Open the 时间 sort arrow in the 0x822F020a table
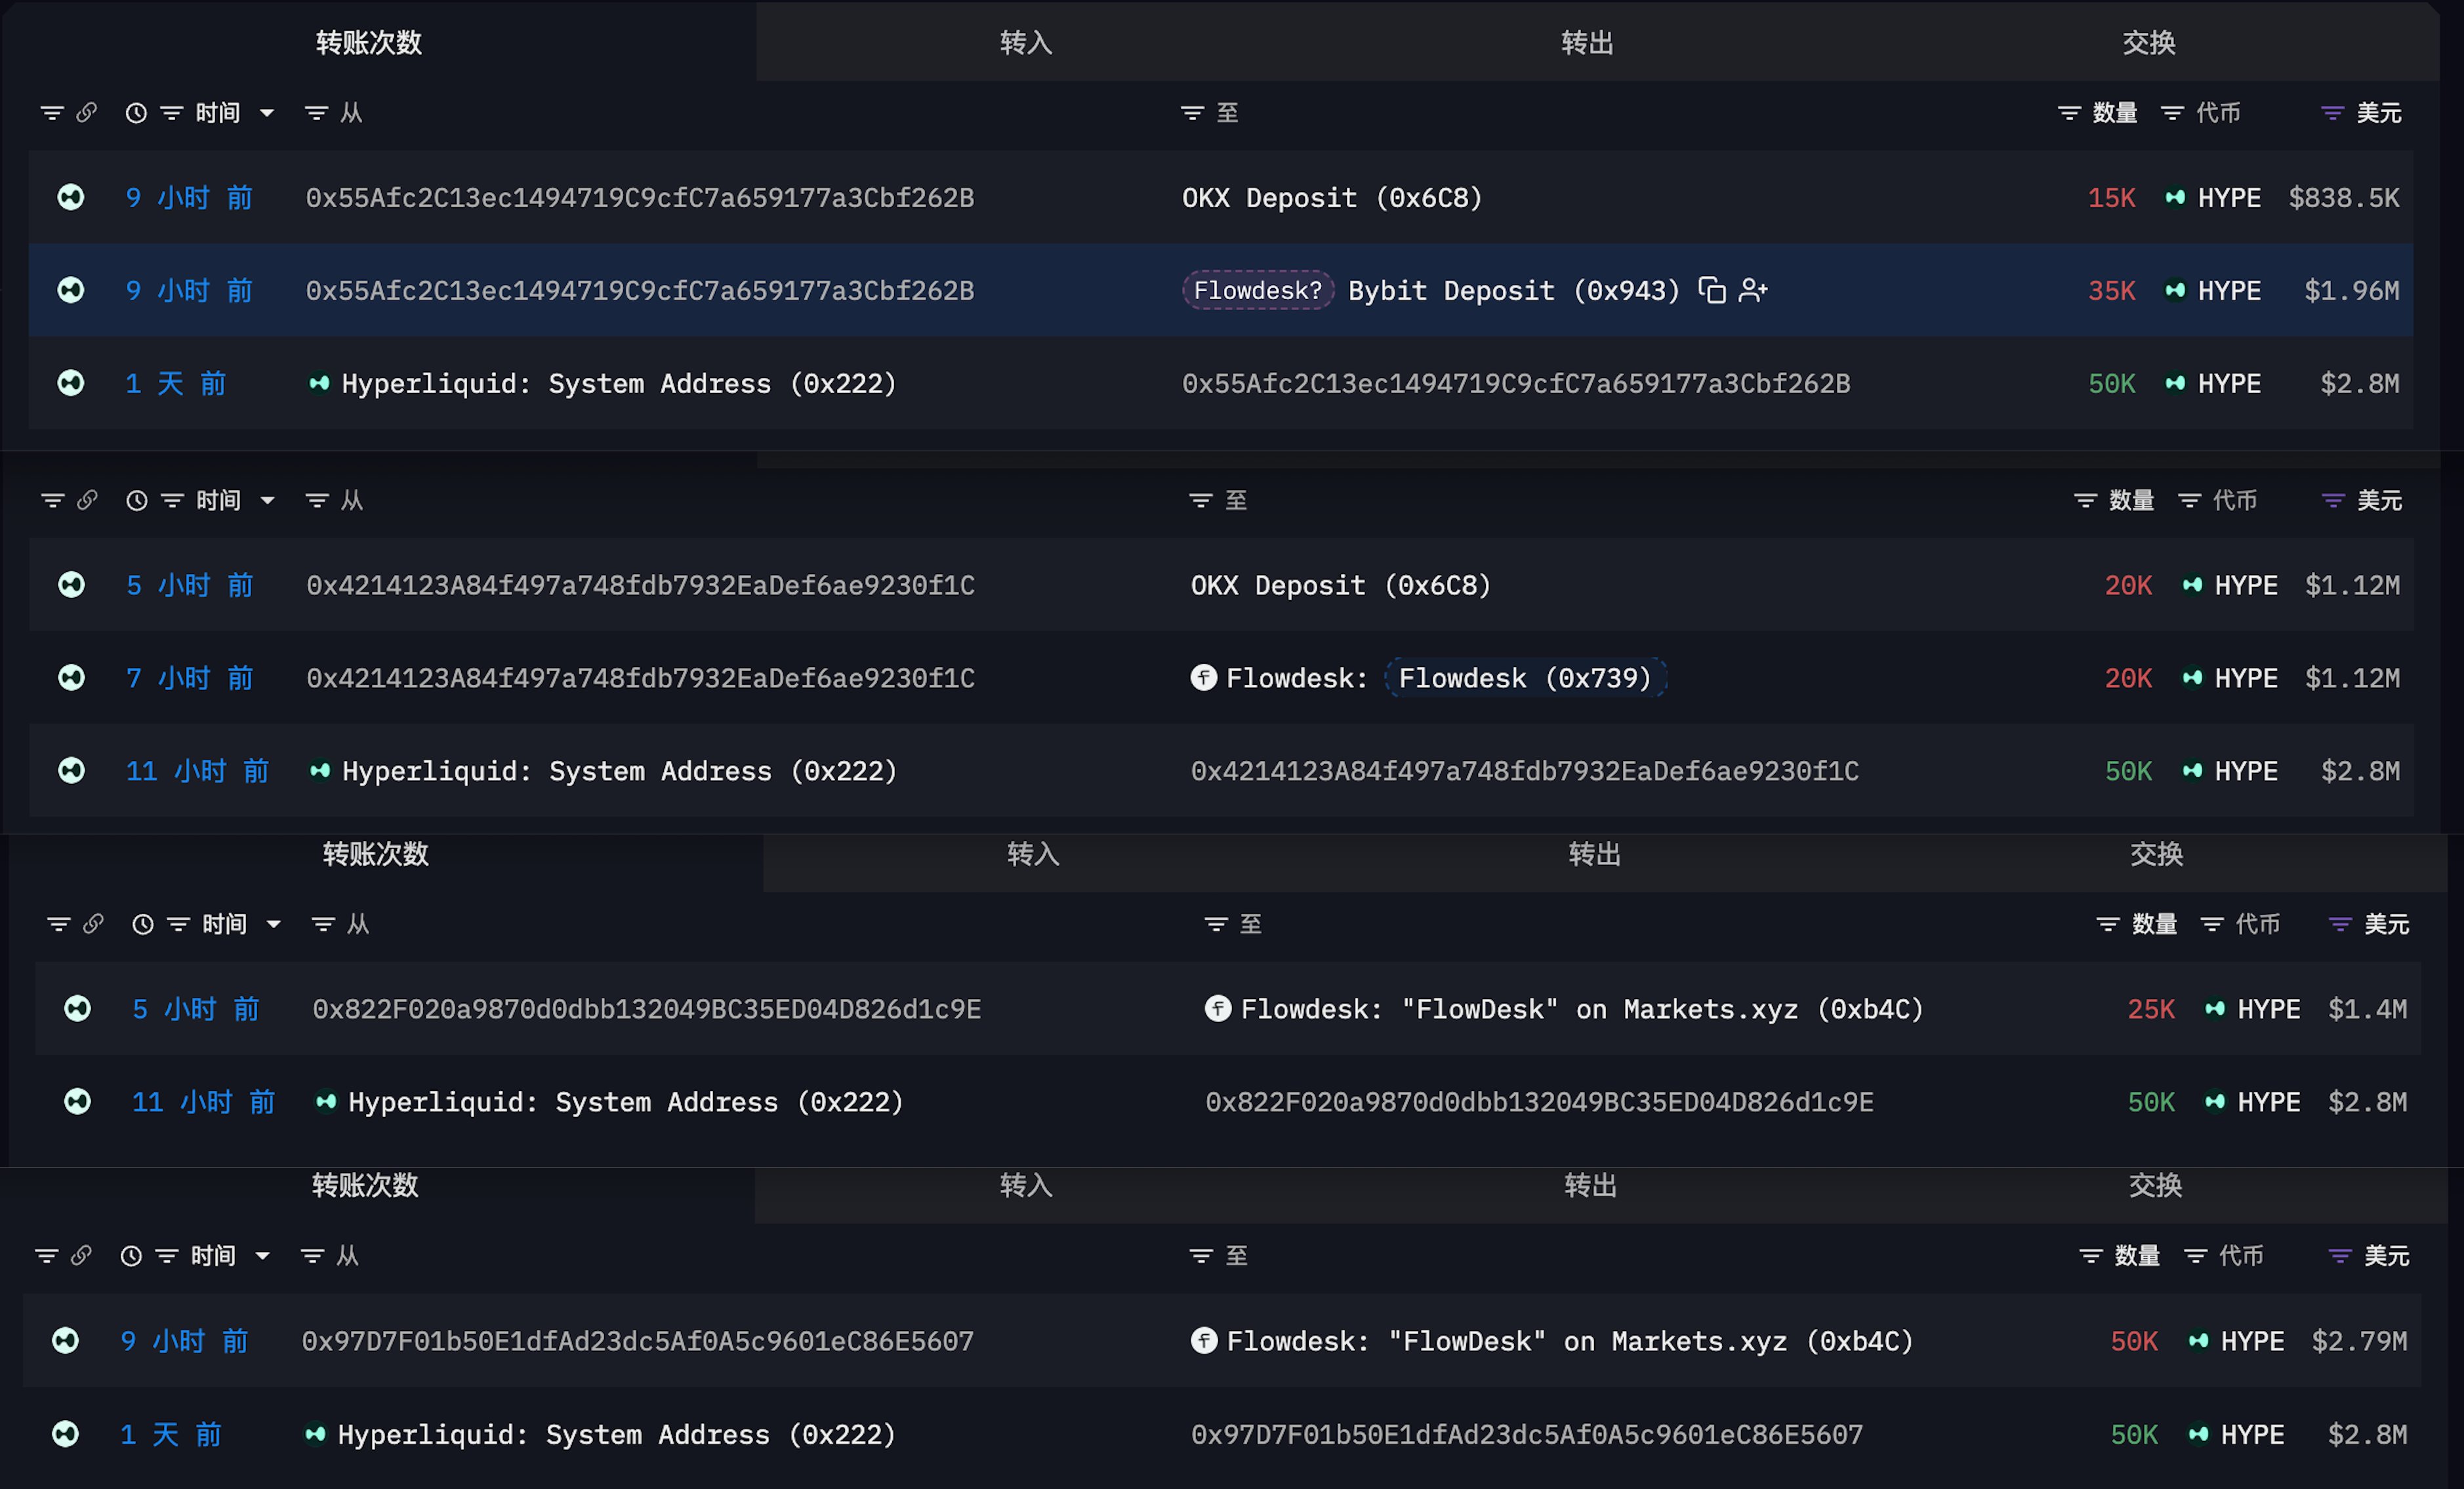This screenshot has height=1489, width=2464. coord(274,924)
